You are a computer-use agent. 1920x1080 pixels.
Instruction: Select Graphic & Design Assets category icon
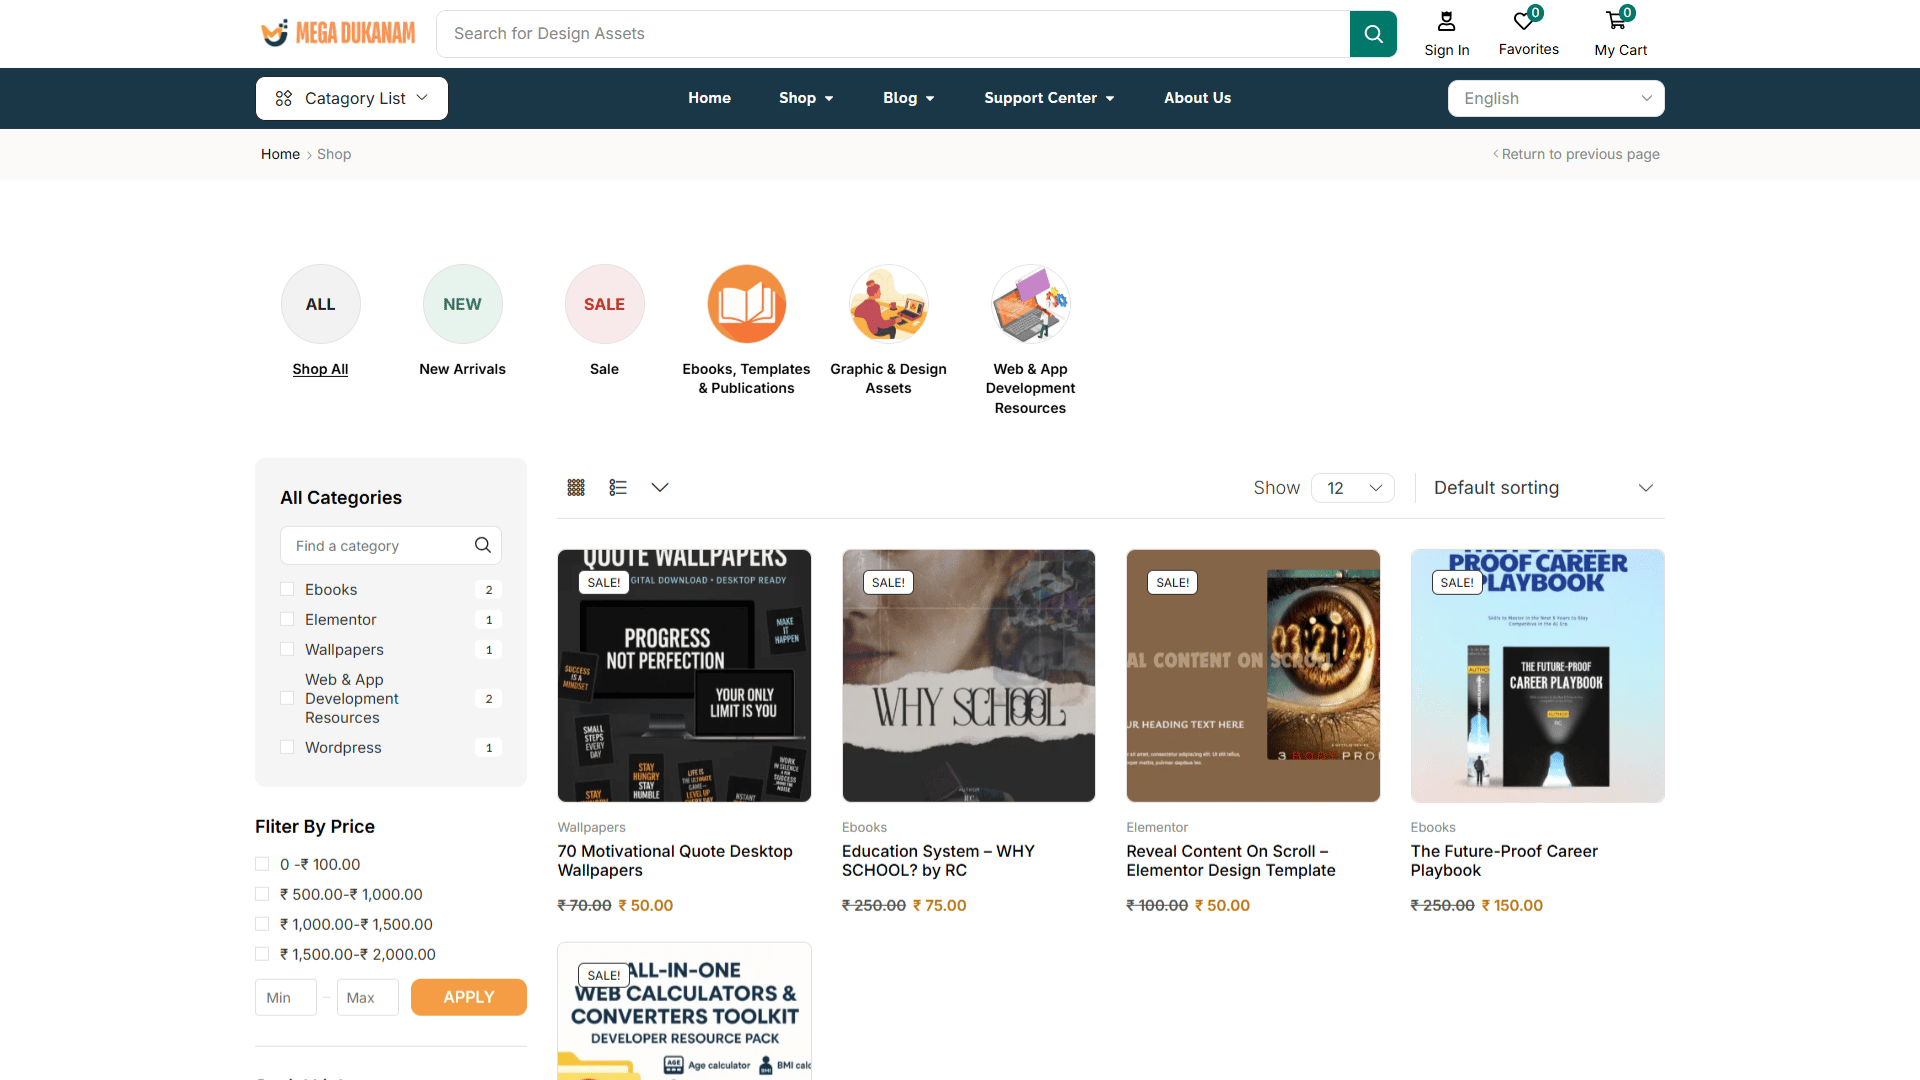[888, 304]
